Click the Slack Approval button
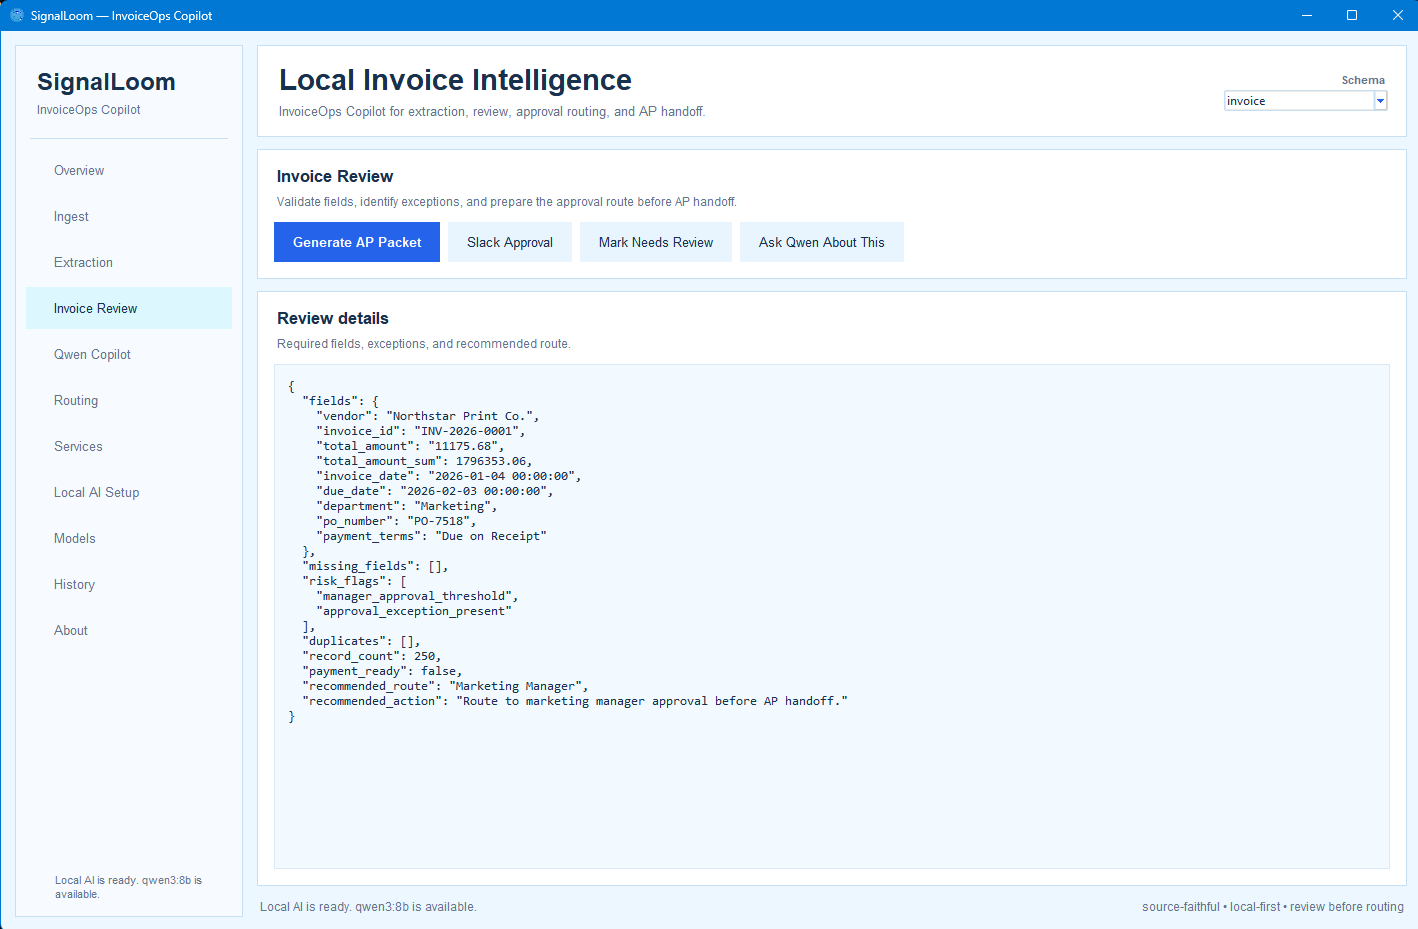Screen dimensions: 1418x929 click(510, 242)
